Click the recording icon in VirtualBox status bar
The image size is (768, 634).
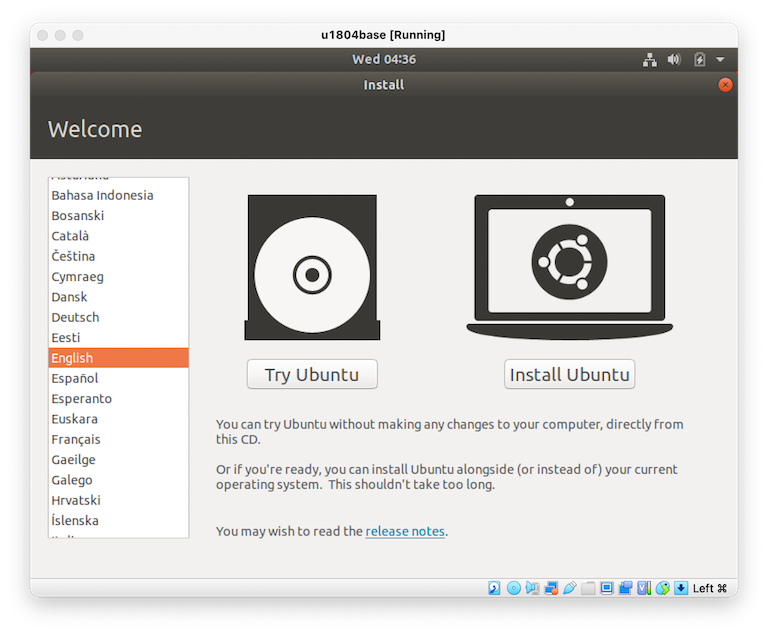coord(625,587)
